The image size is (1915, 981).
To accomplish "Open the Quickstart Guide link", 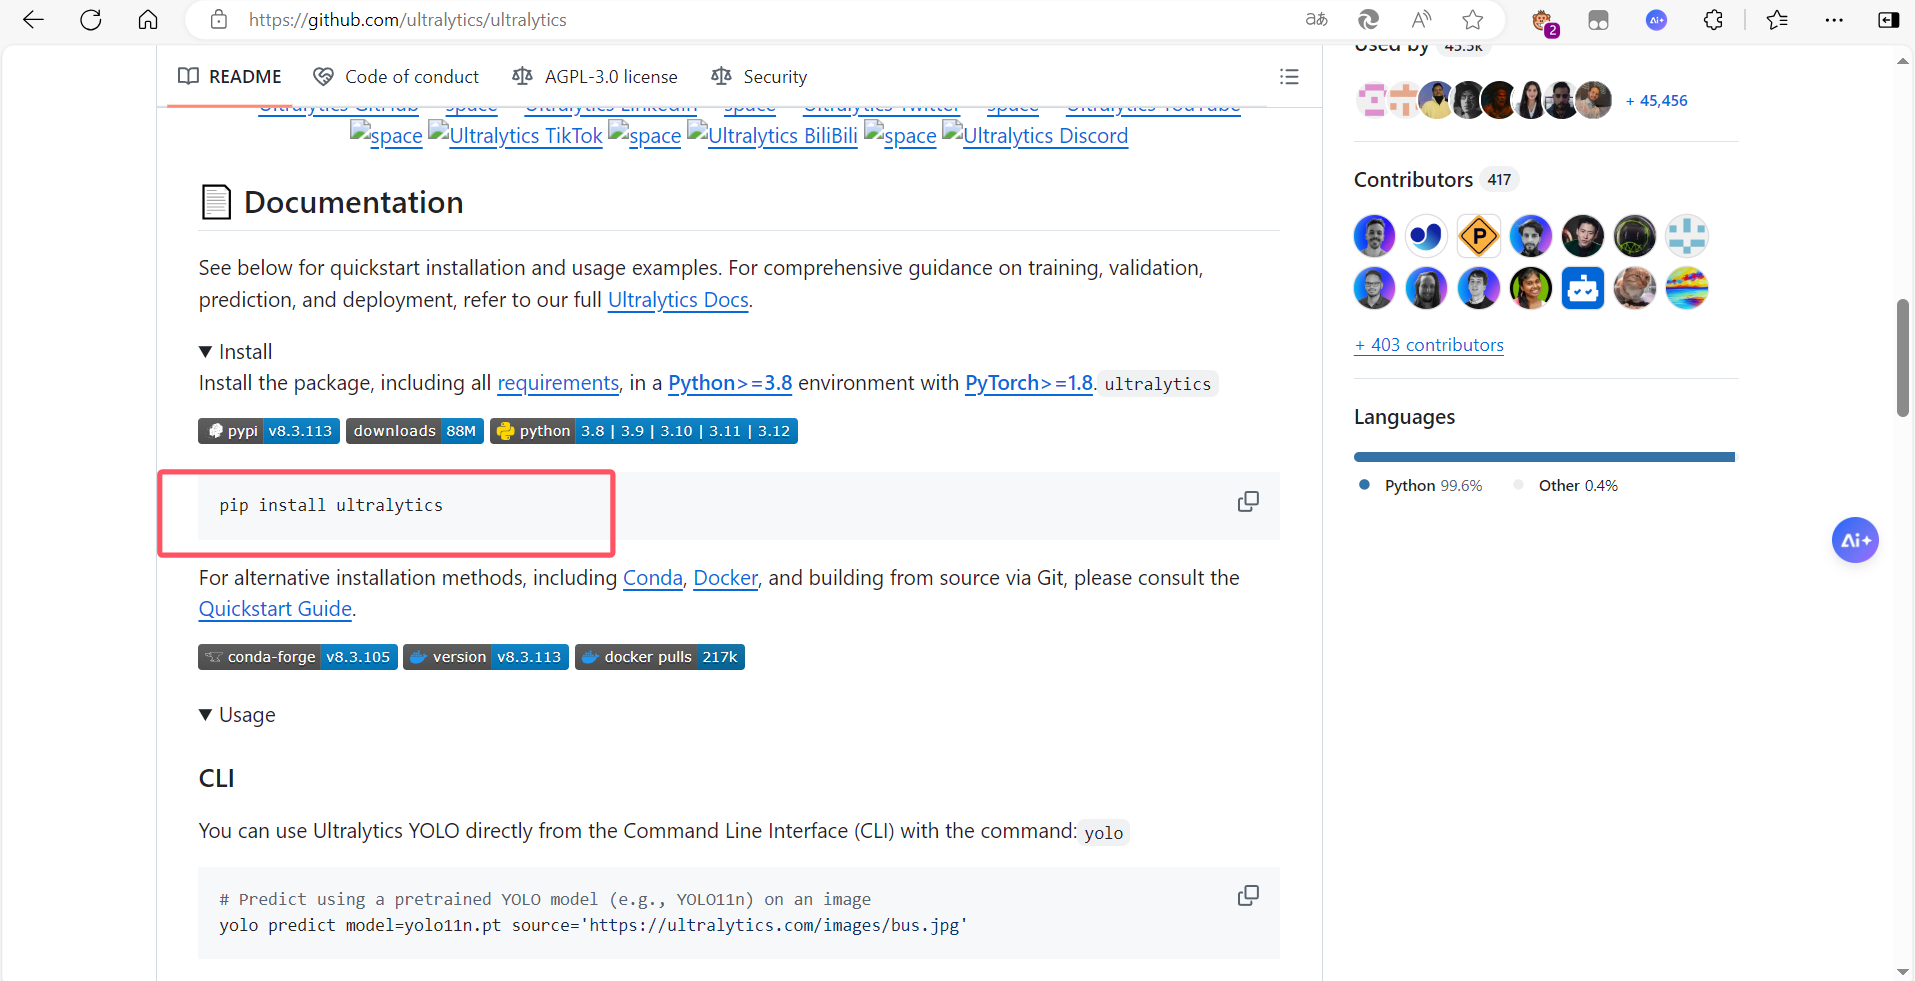I will tap(275, 609).
